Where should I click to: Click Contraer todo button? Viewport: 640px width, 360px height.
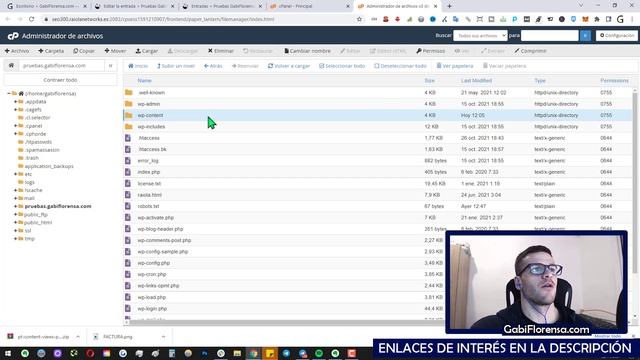click(x=60, y=80)
